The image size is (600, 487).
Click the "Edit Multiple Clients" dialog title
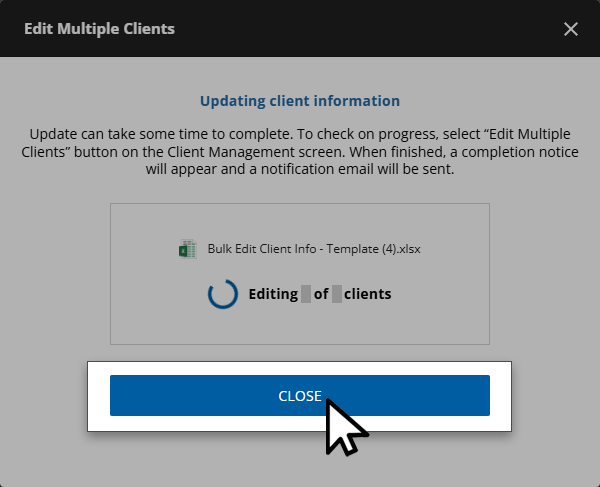(x=99, y=29)
